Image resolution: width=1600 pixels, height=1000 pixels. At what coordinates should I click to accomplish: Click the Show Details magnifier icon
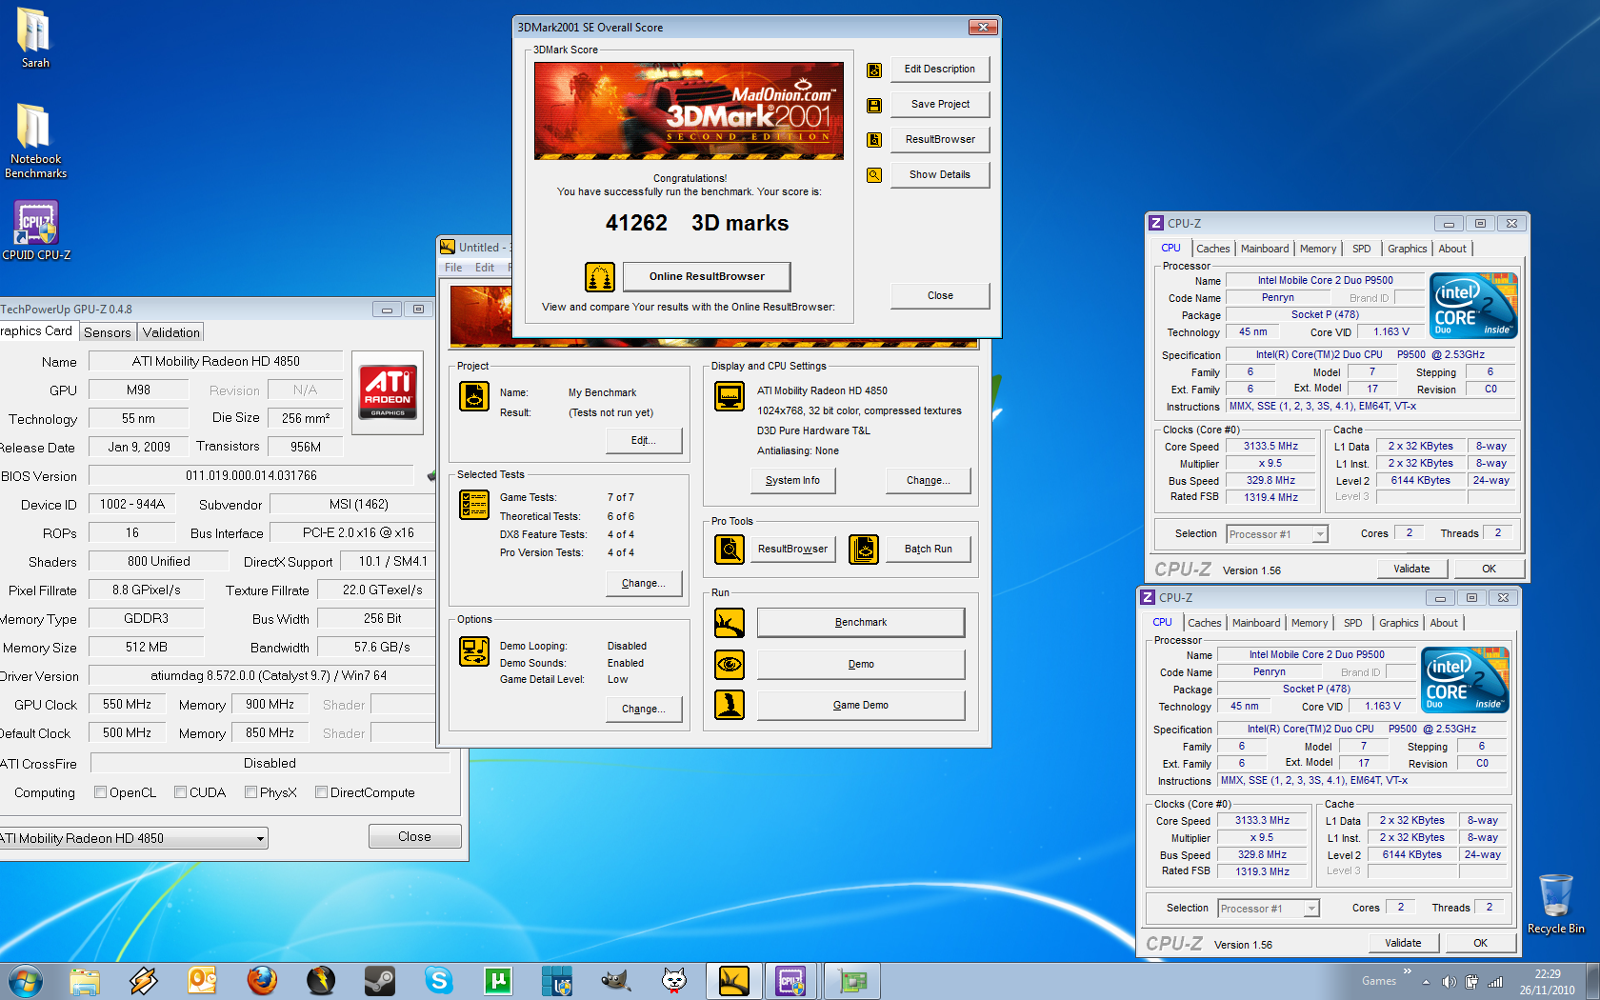tap(874, 175)
